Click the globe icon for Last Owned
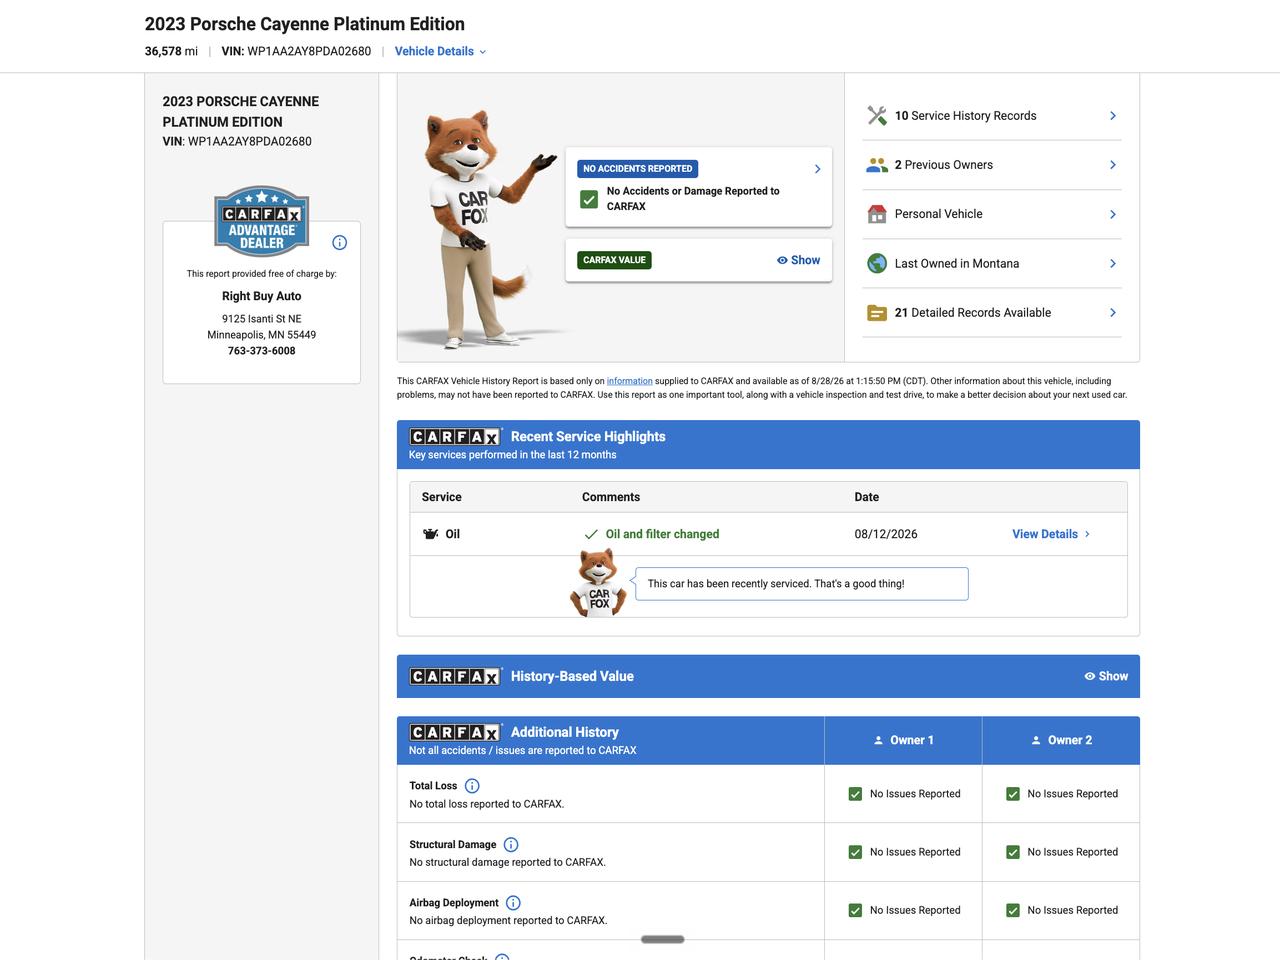This screenshot has width=1280, height=960. pos(877,263)
